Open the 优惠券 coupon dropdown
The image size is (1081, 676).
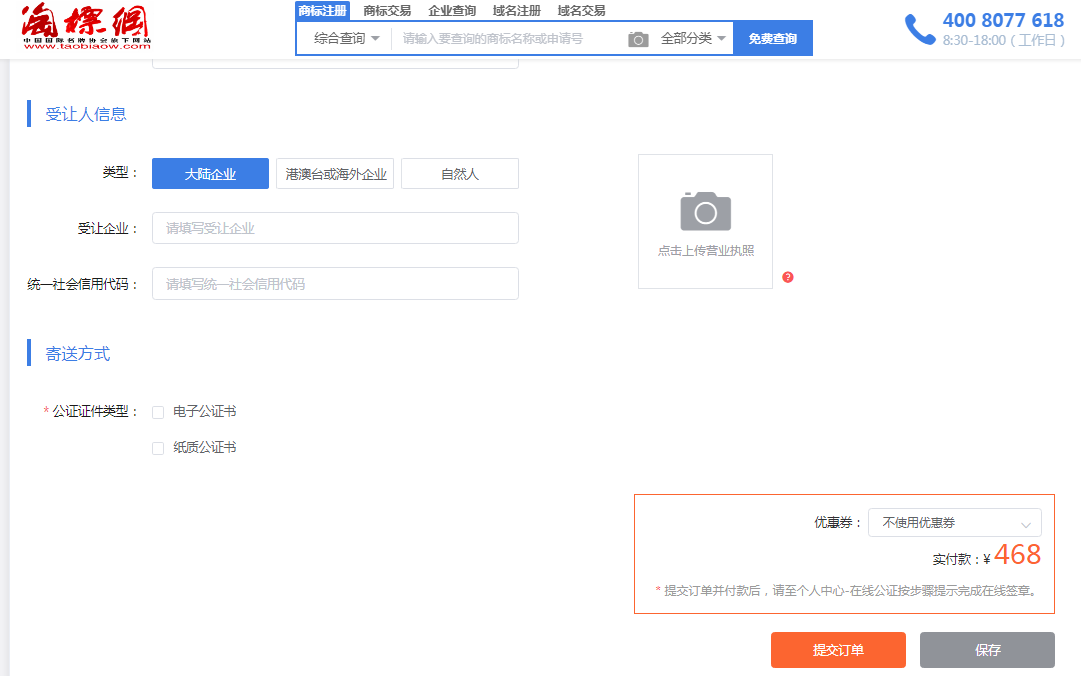coord(954,523)
